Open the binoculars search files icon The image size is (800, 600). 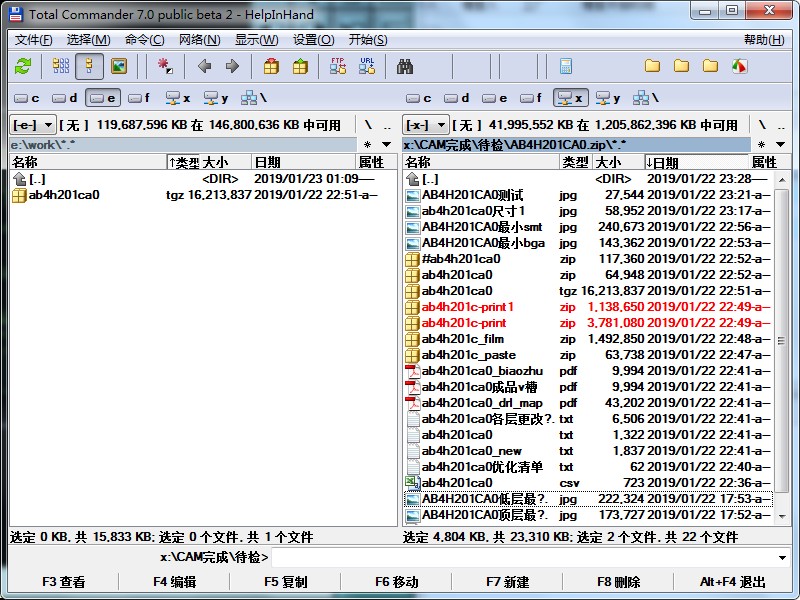coord(405,66)
